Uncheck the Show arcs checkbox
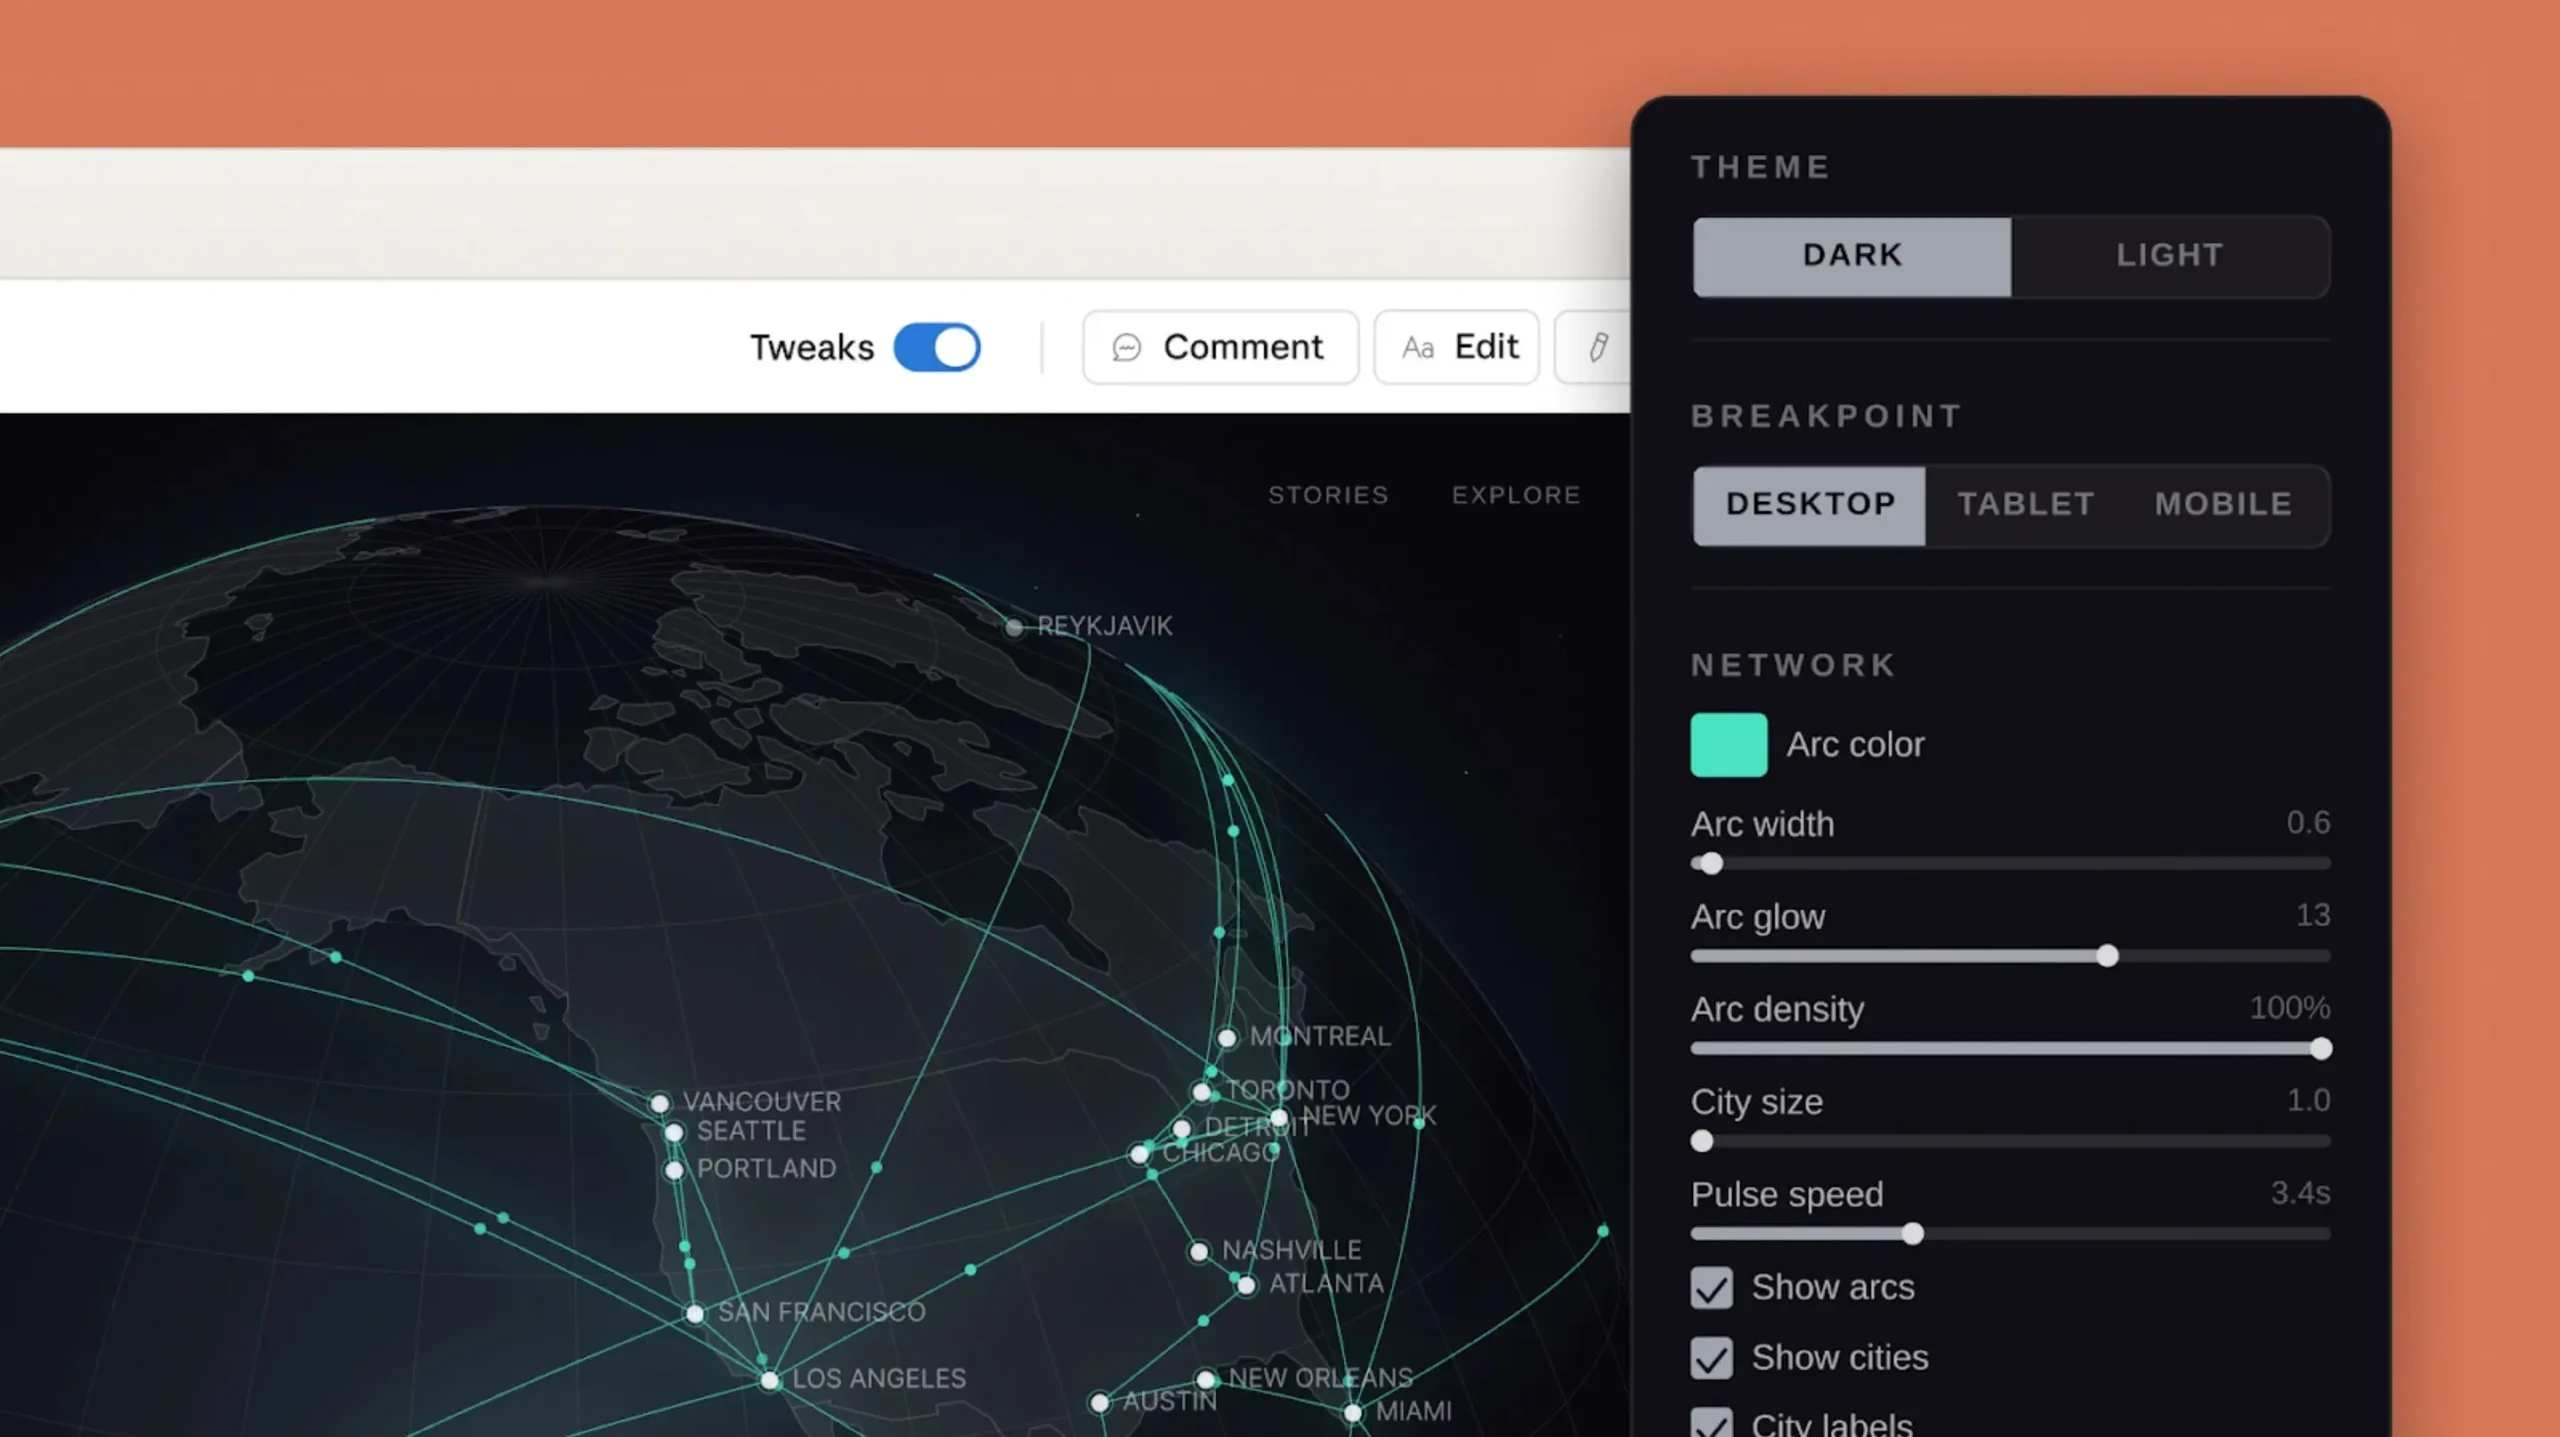The width and height of the screenshot is (2560, 1437). [x=1712, y=1288]
